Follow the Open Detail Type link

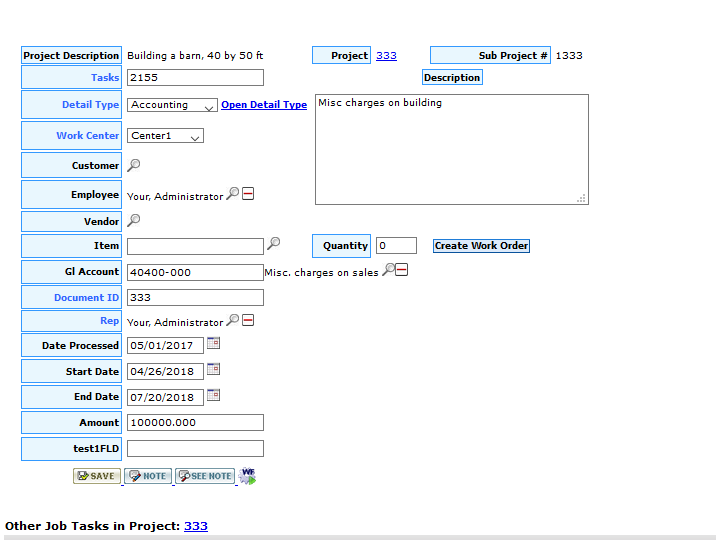pyautogui.click(x=264, y=105)
